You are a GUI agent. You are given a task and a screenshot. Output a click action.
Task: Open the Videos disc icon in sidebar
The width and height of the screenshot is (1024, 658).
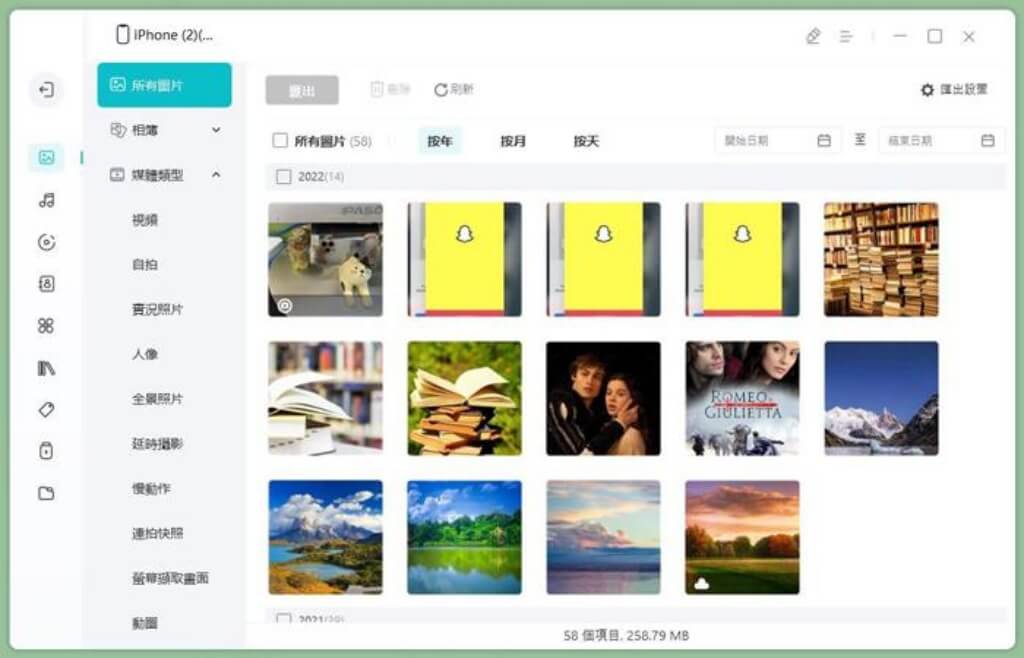pos(46,242)
